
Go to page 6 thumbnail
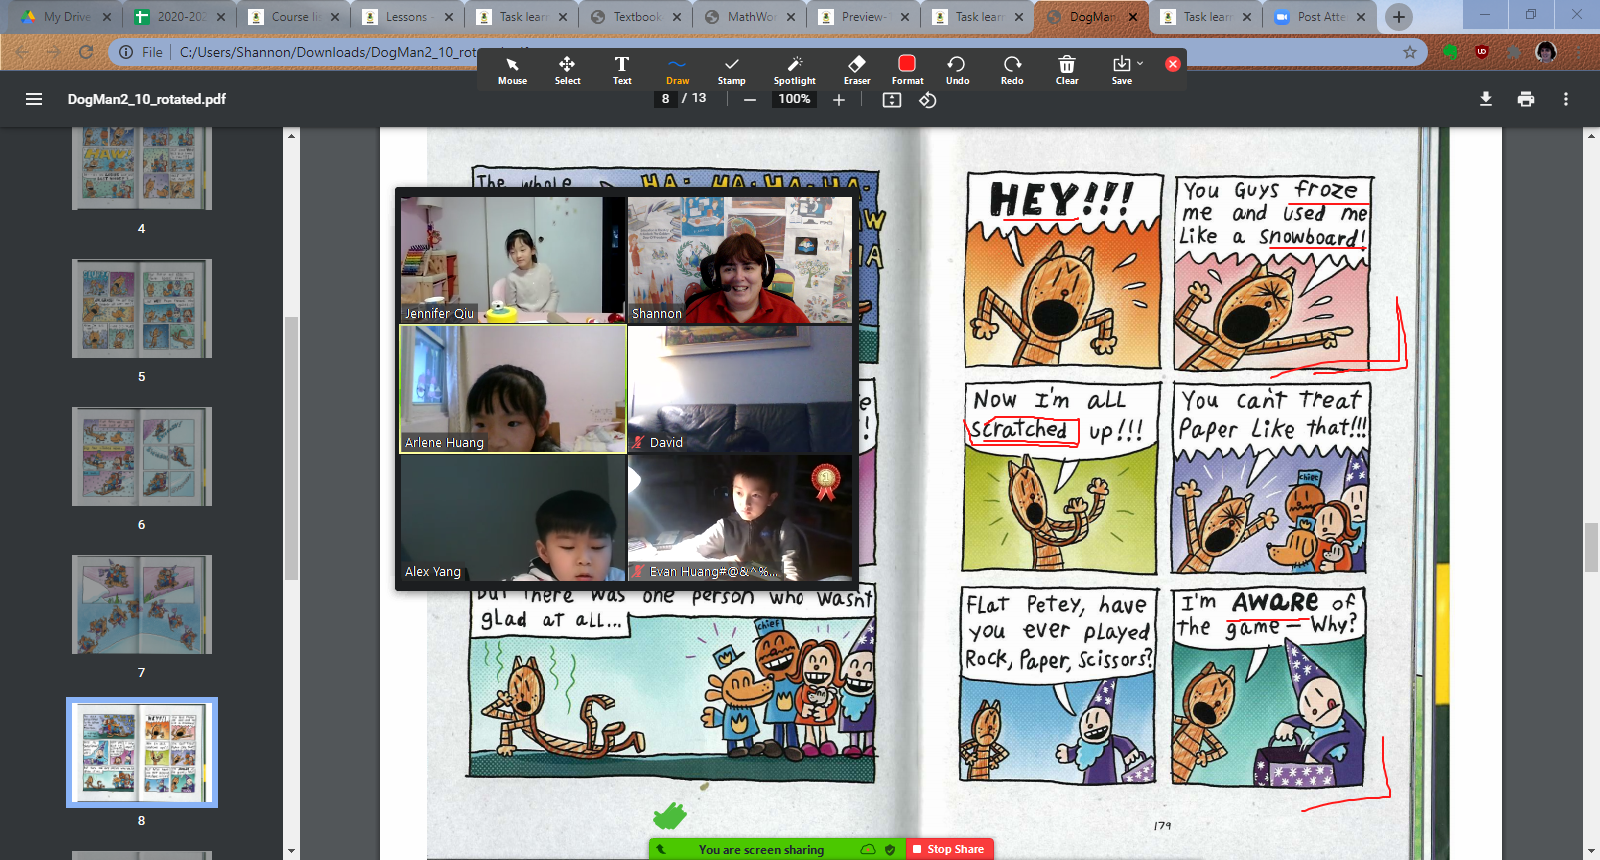click(x=142, y=457)
